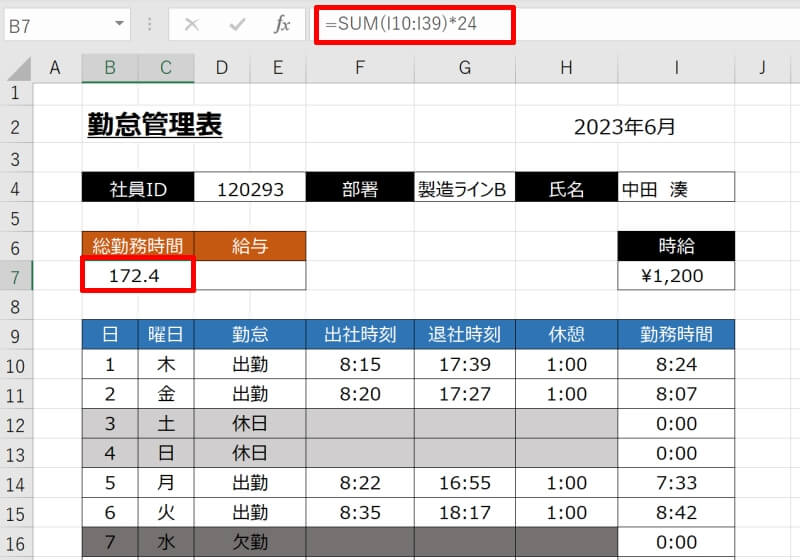The width and height of the screenshot is (800, 560).
Task: Click the work hours cell 7:33
Action: tap(676, 482)
